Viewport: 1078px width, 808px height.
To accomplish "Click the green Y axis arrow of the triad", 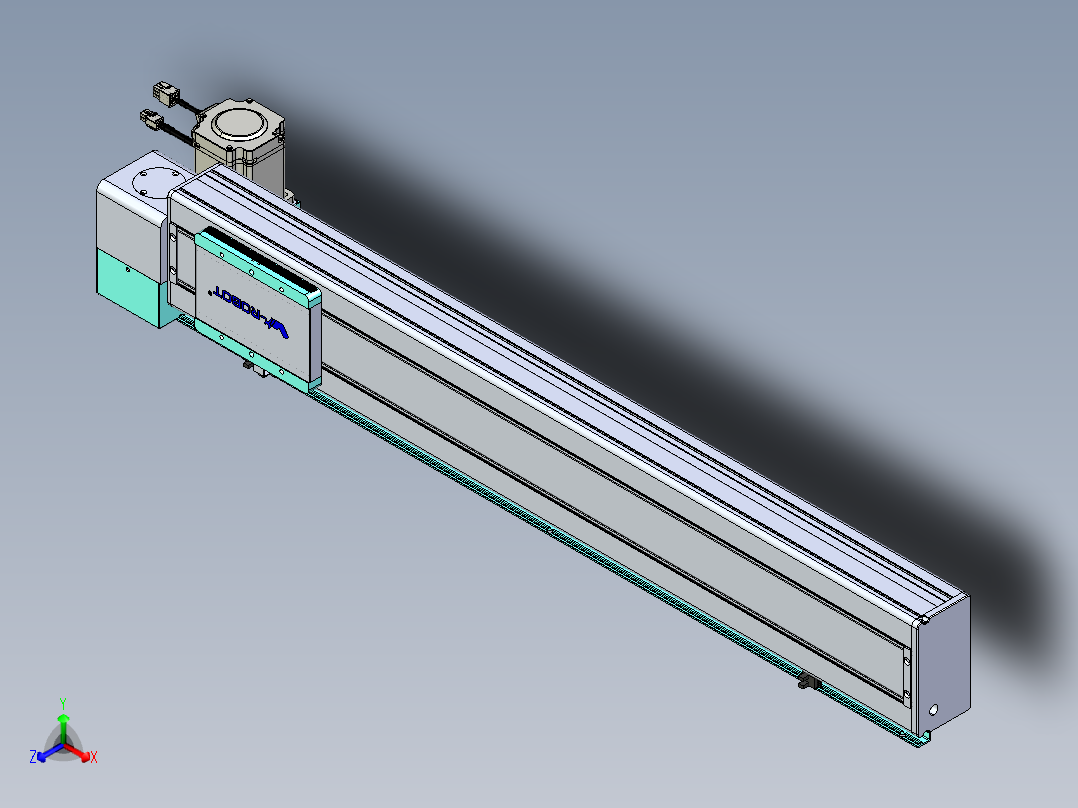I will pos(63,727).
